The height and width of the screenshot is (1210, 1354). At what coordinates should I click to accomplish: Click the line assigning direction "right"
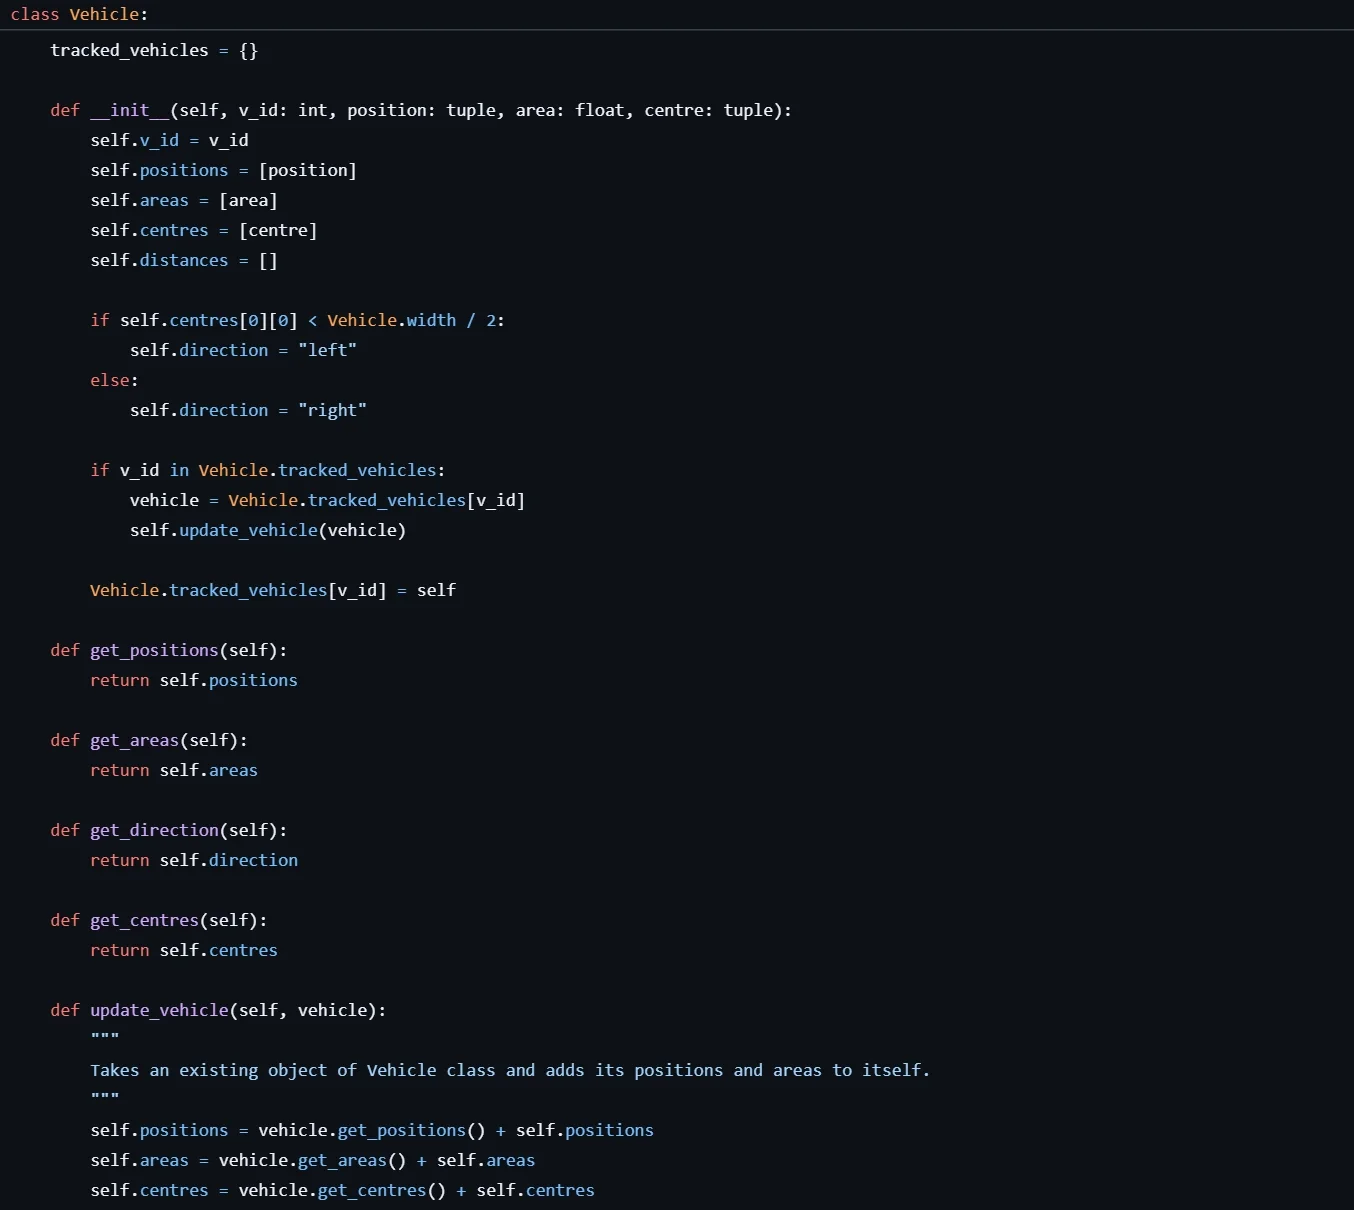(248, 410)
